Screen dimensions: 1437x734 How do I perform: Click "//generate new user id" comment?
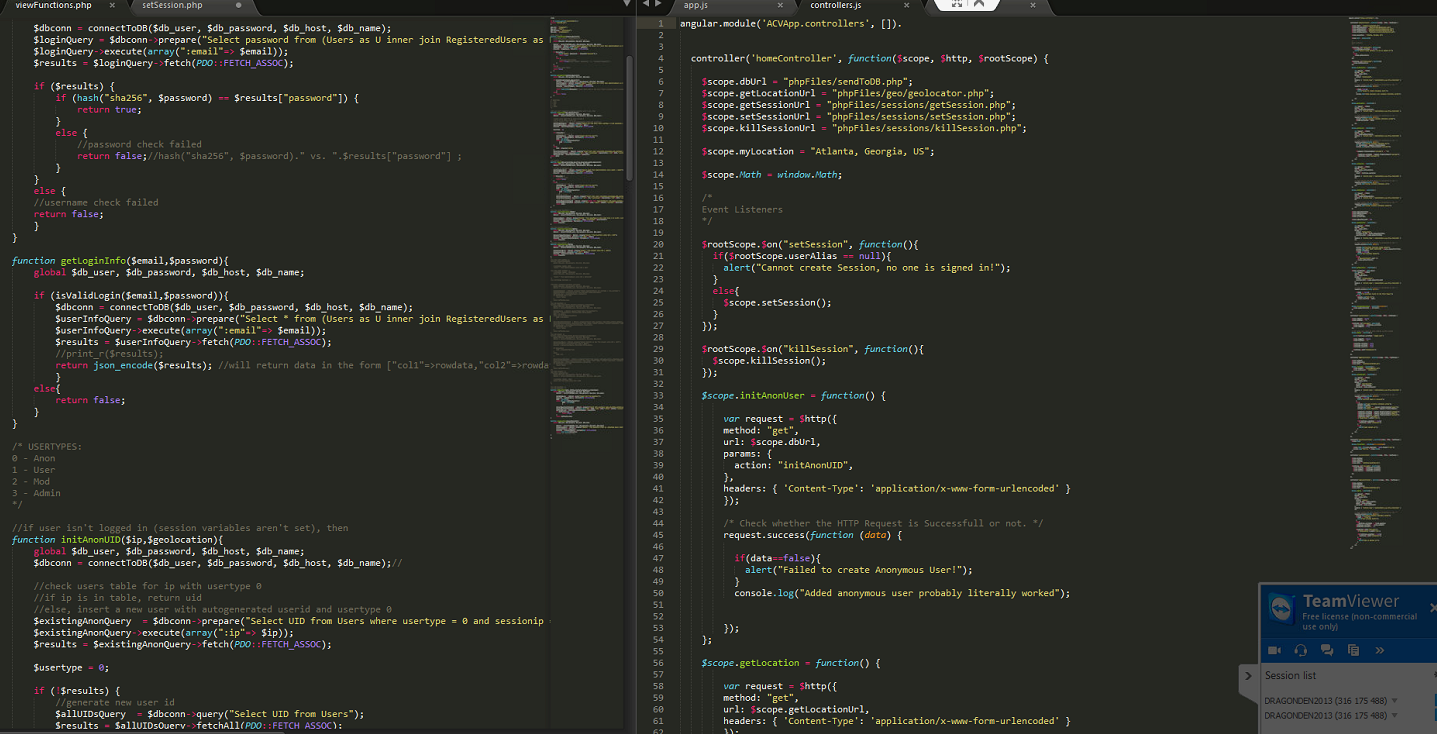(x=115, y=702)
